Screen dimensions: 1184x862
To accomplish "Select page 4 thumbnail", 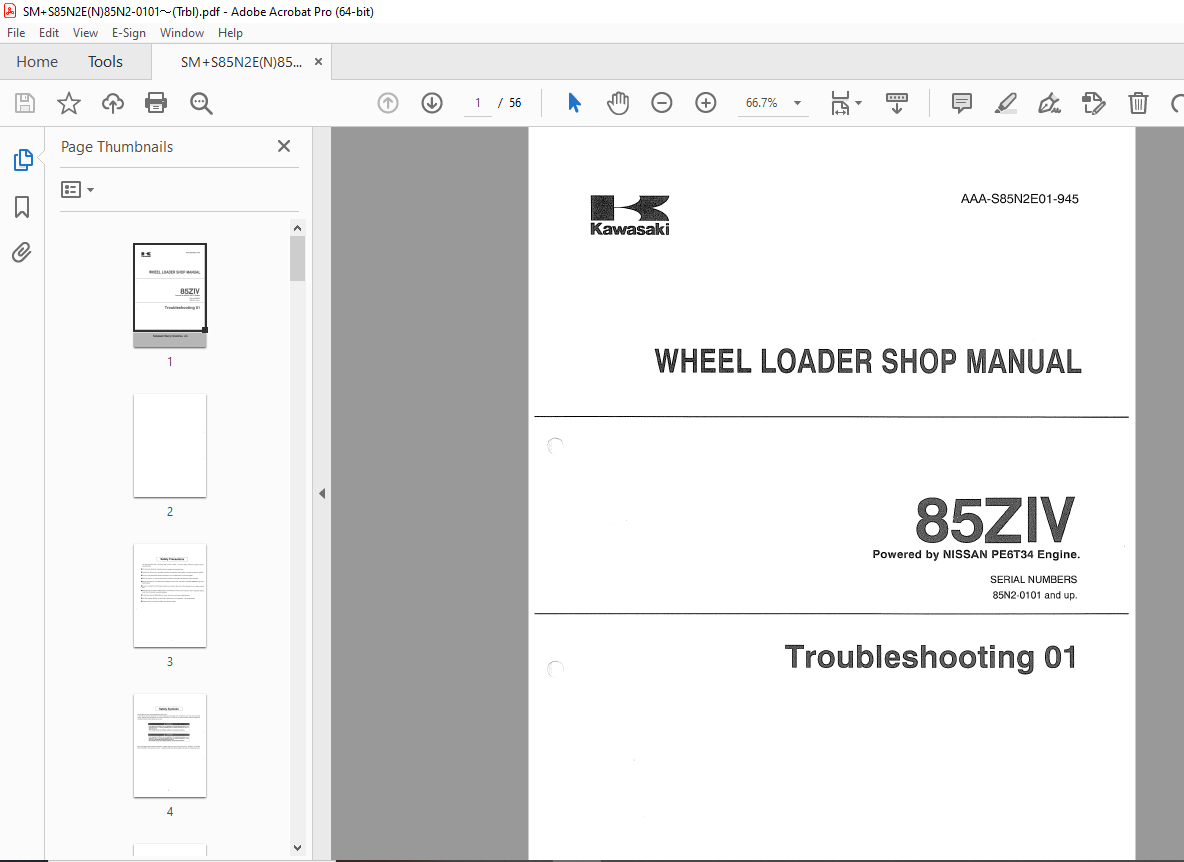I will 170,746.
